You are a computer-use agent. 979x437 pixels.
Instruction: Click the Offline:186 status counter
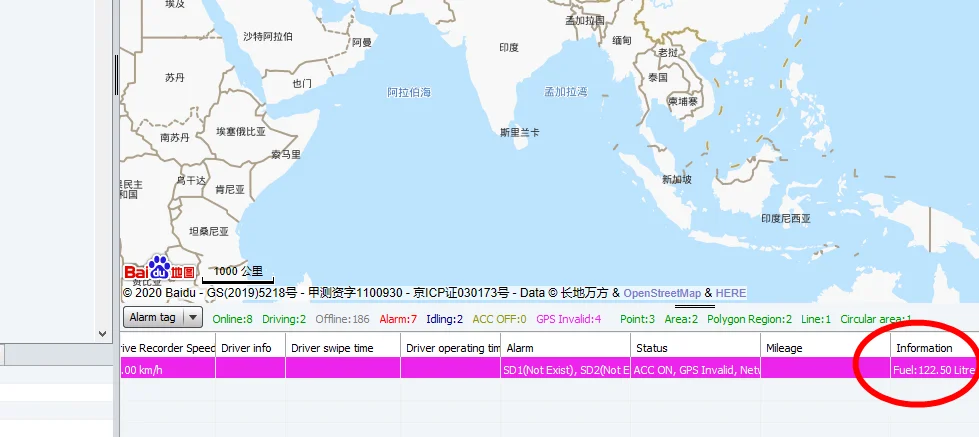342,319
